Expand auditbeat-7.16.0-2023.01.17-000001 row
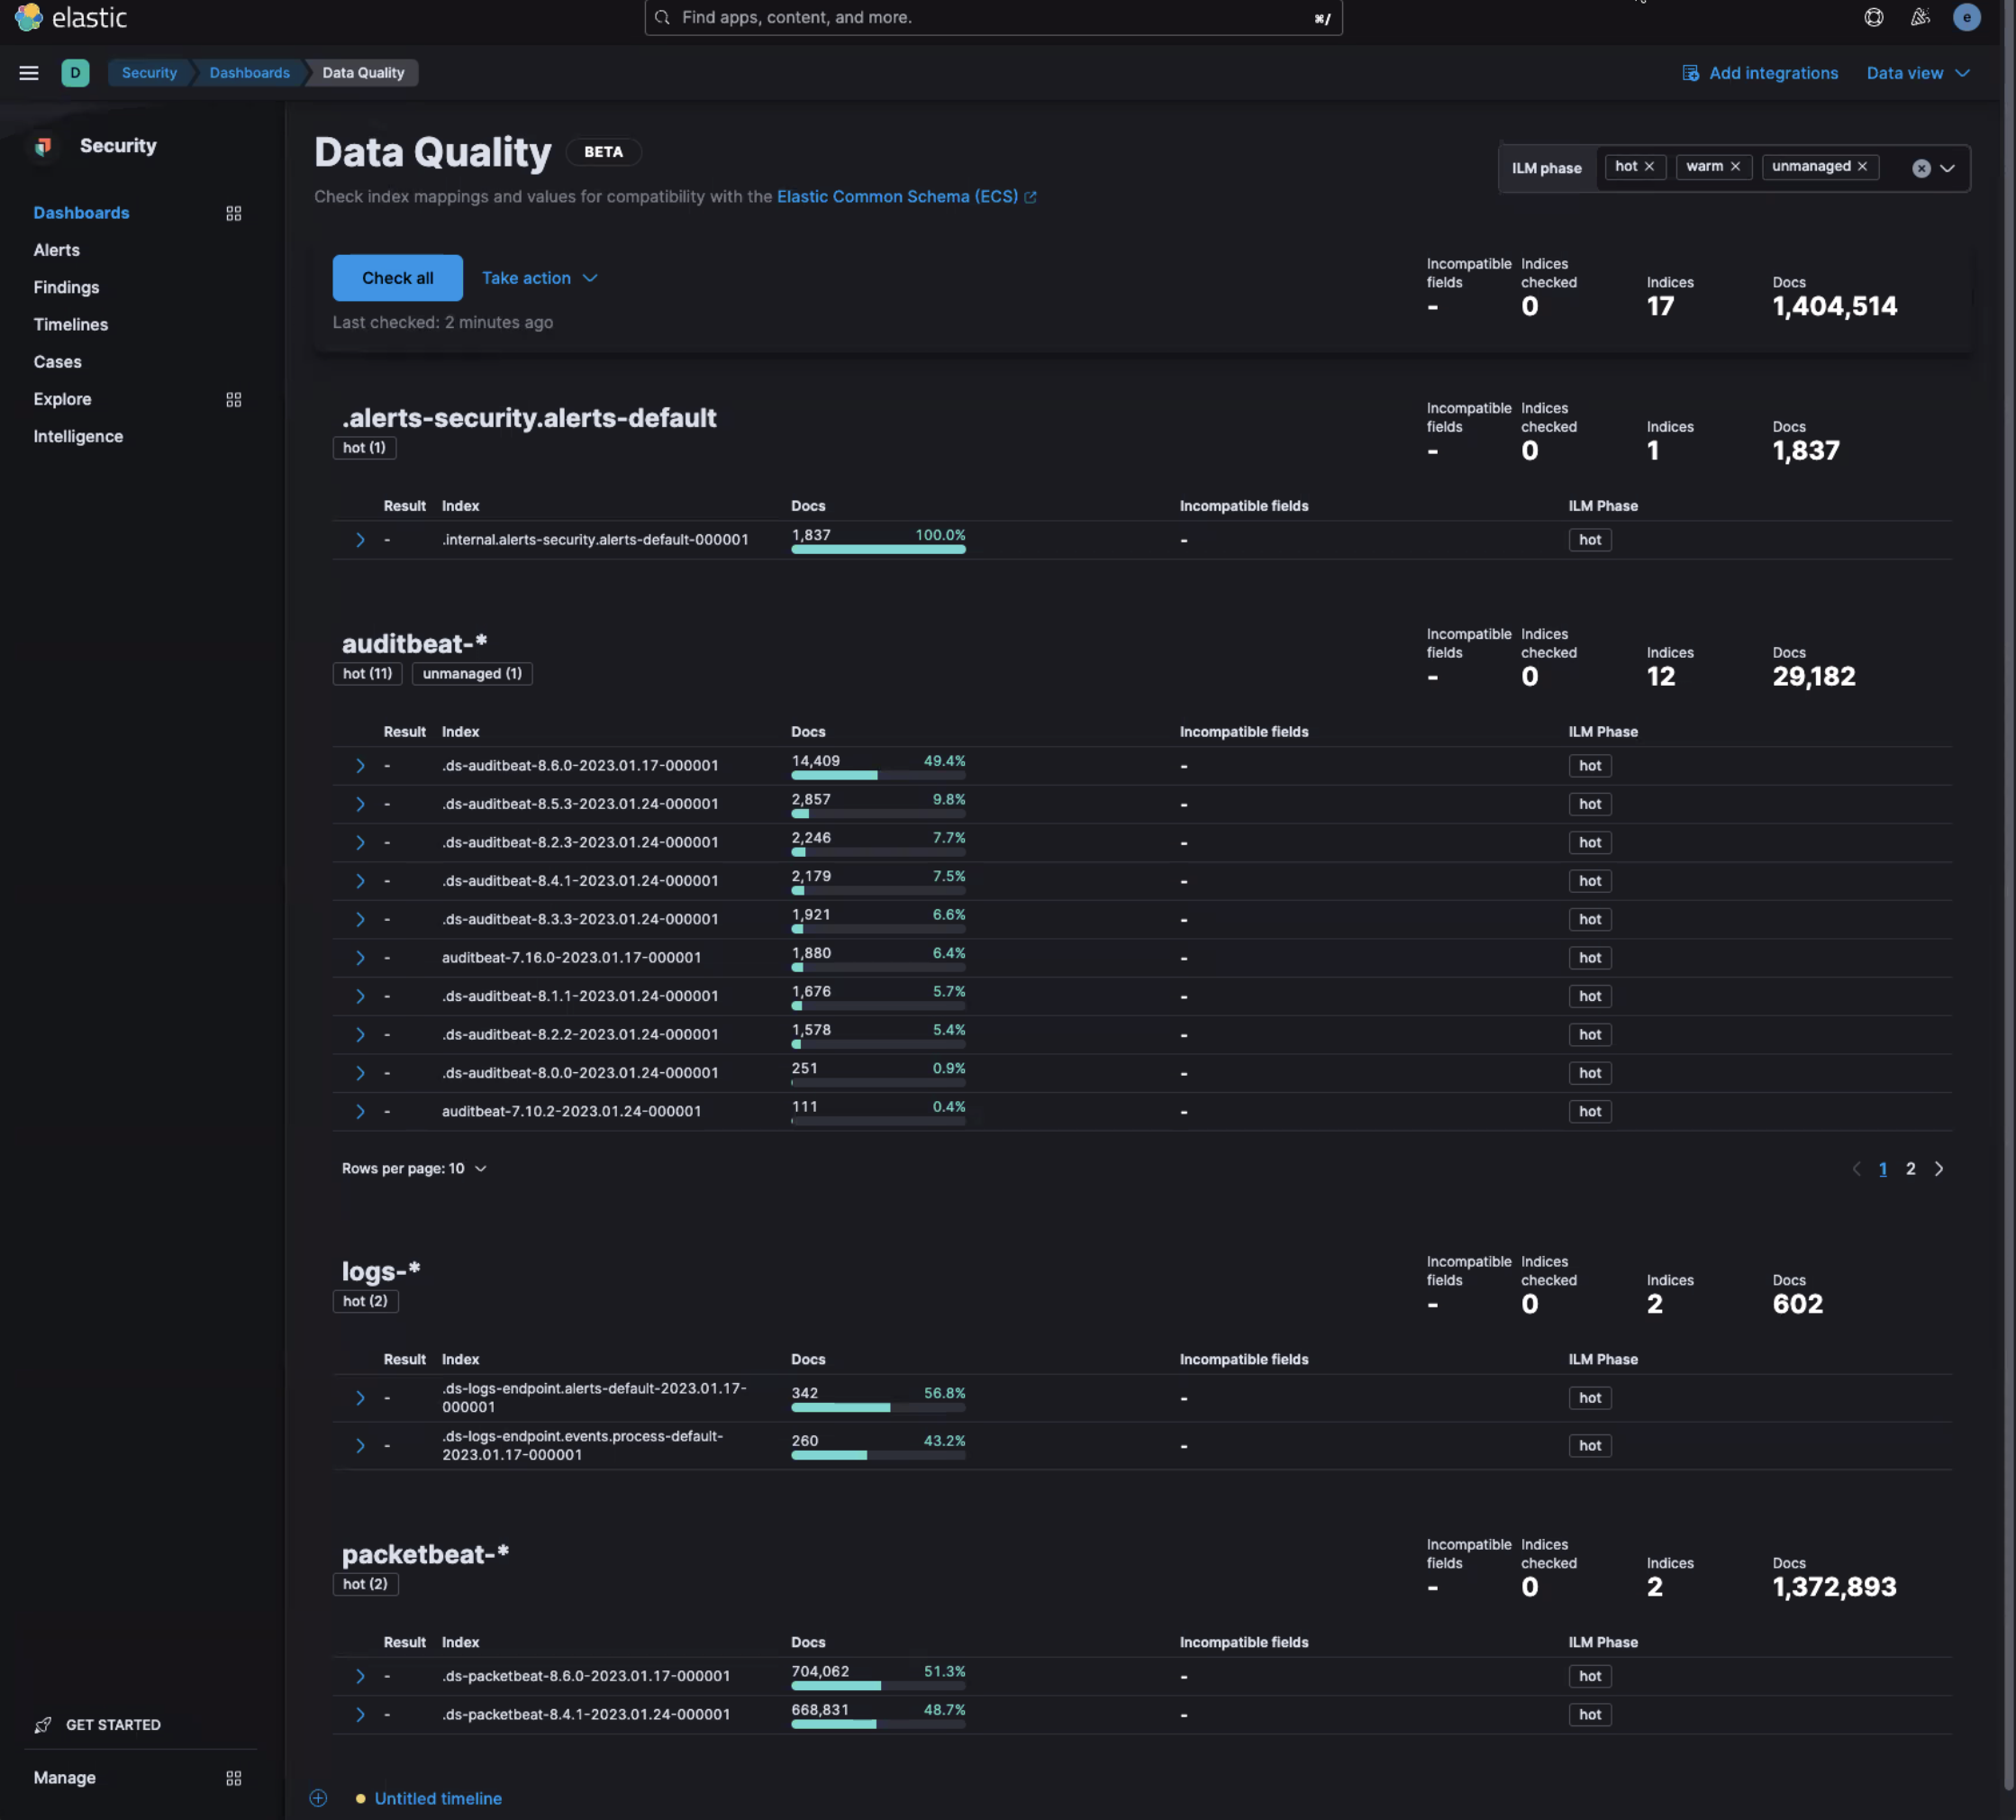Screen dimensions: 2016x1820 (360, 958)
